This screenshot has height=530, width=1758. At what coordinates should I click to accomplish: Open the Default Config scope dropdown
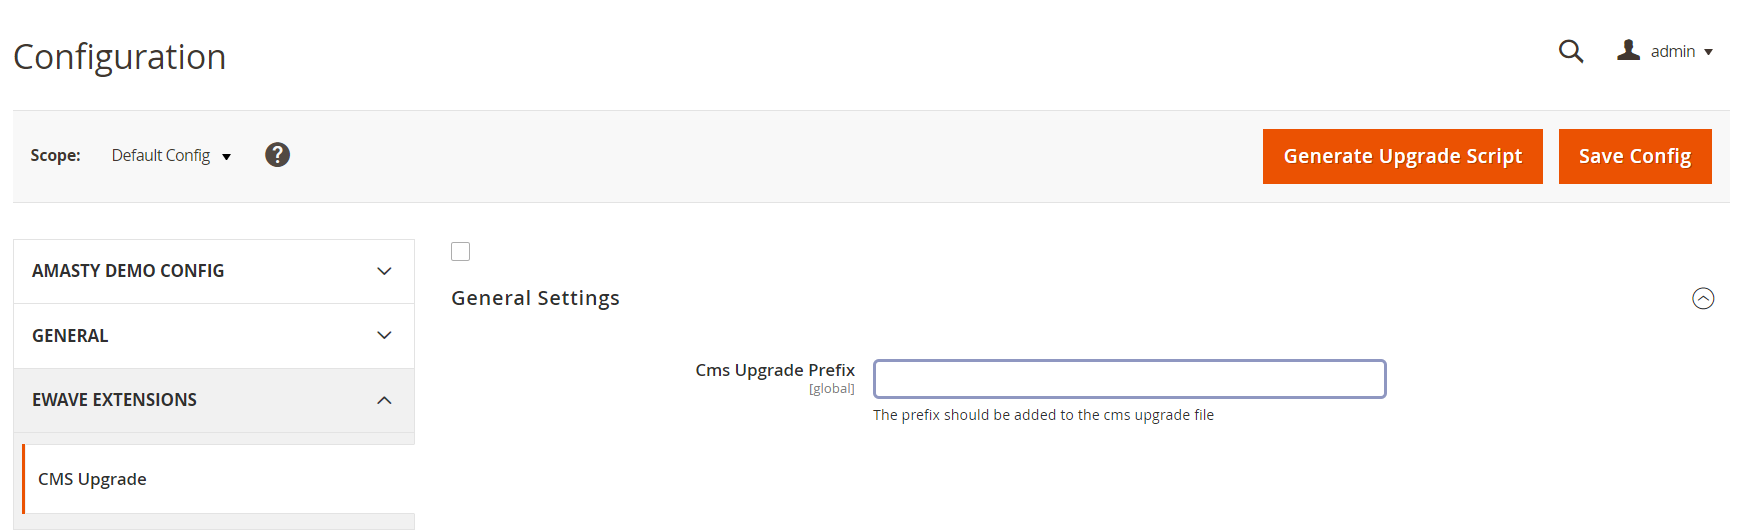click(x=162, y=156)
